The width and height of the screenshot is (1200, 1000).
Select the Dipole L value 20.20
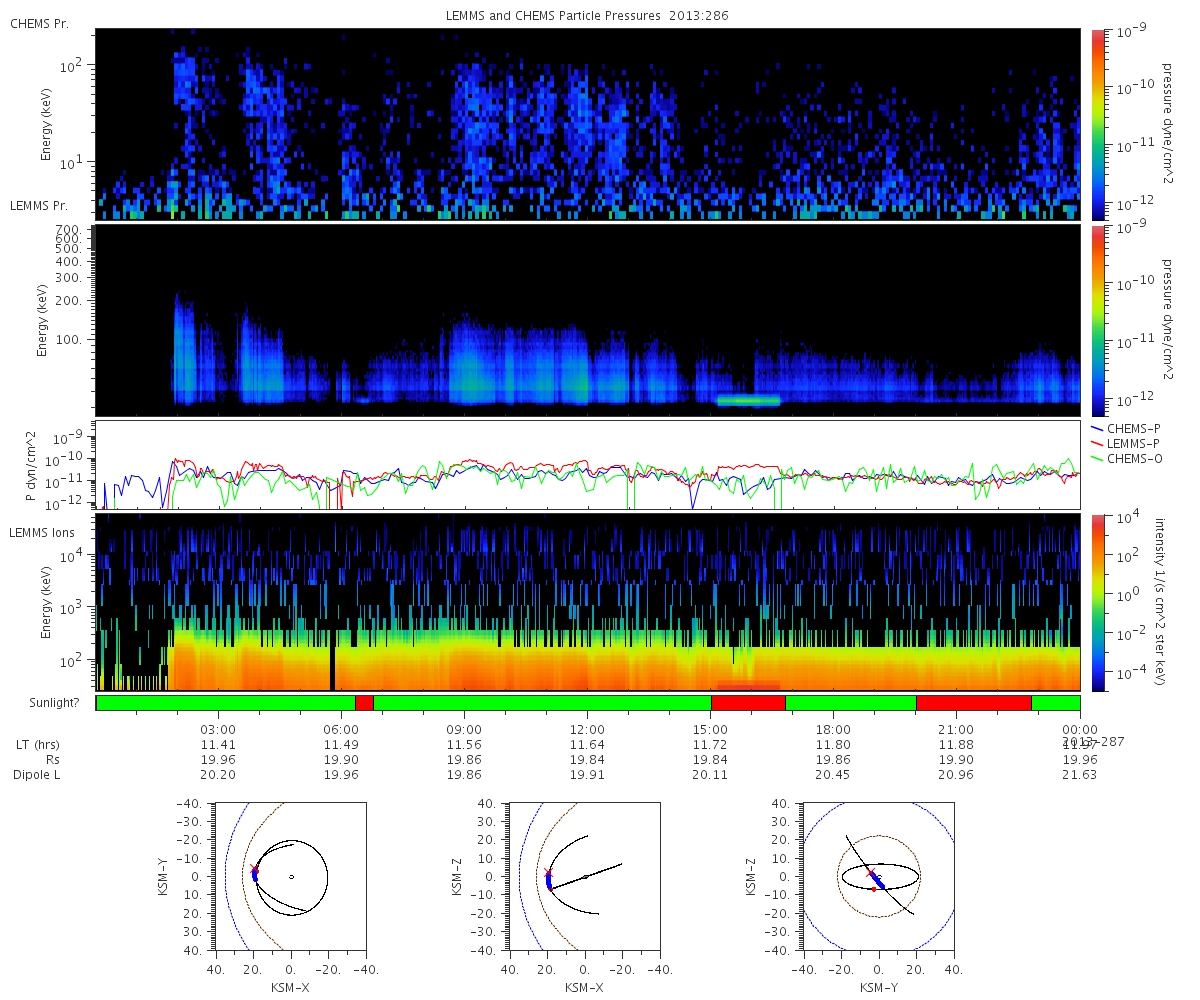[x=218, y=775]
